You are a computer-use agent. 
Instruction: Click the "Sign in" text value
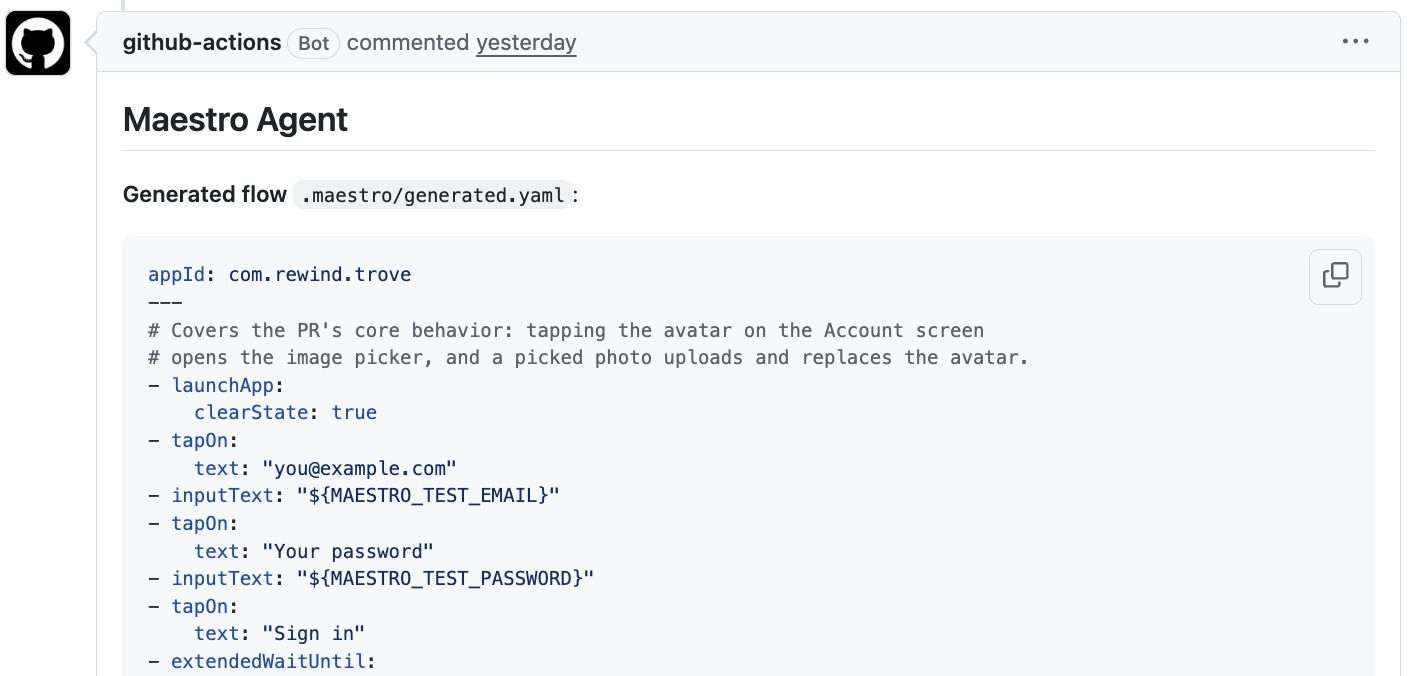coord(314,634)
